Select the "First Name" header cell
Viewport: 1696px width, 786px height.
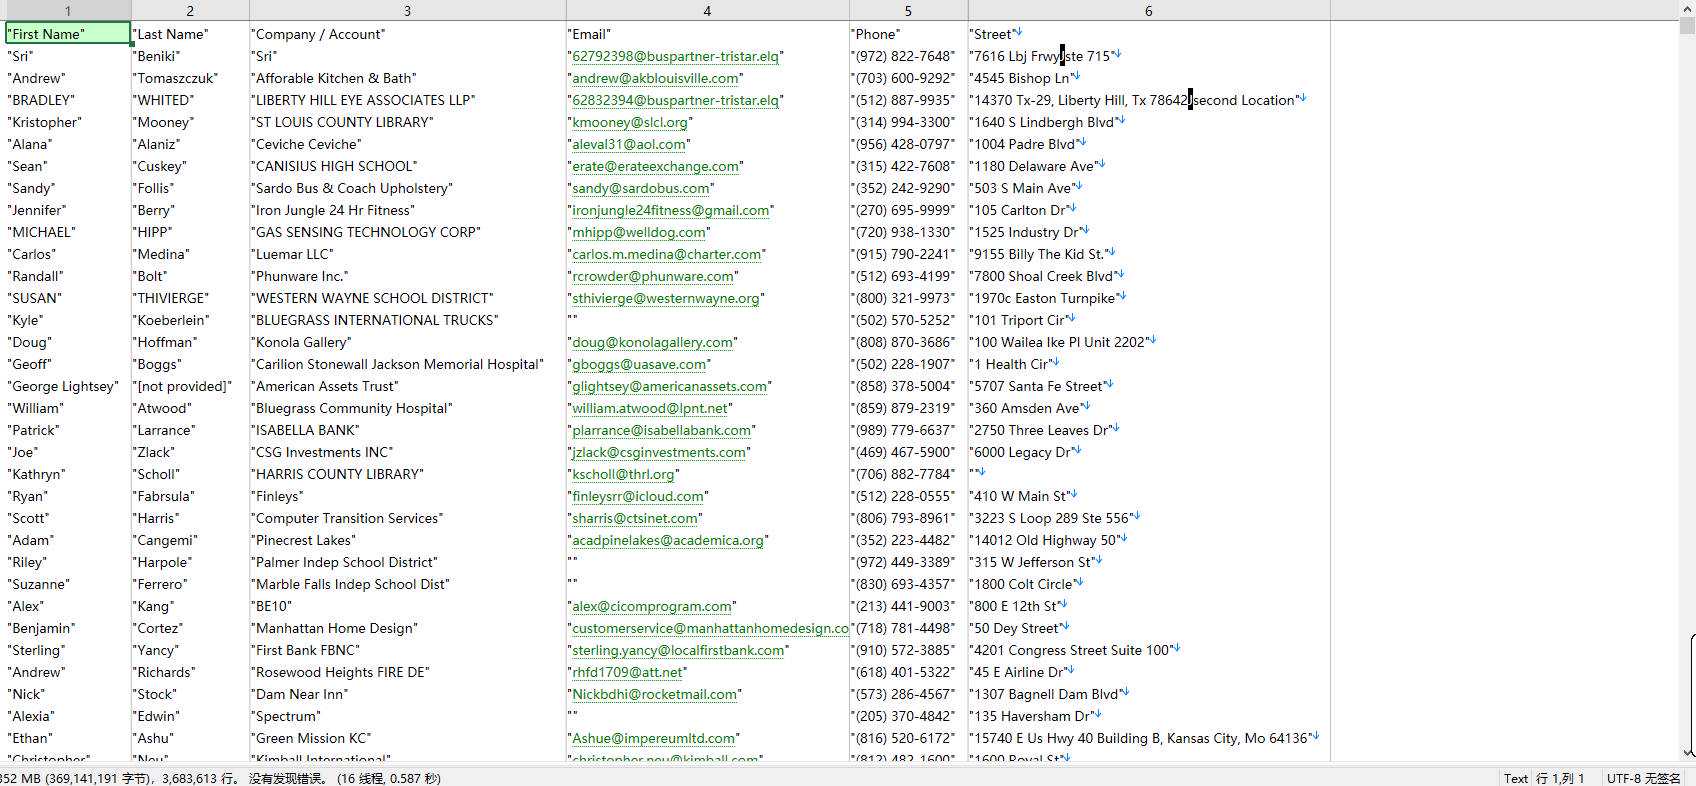pyautogui.click(x=68, y=34)
